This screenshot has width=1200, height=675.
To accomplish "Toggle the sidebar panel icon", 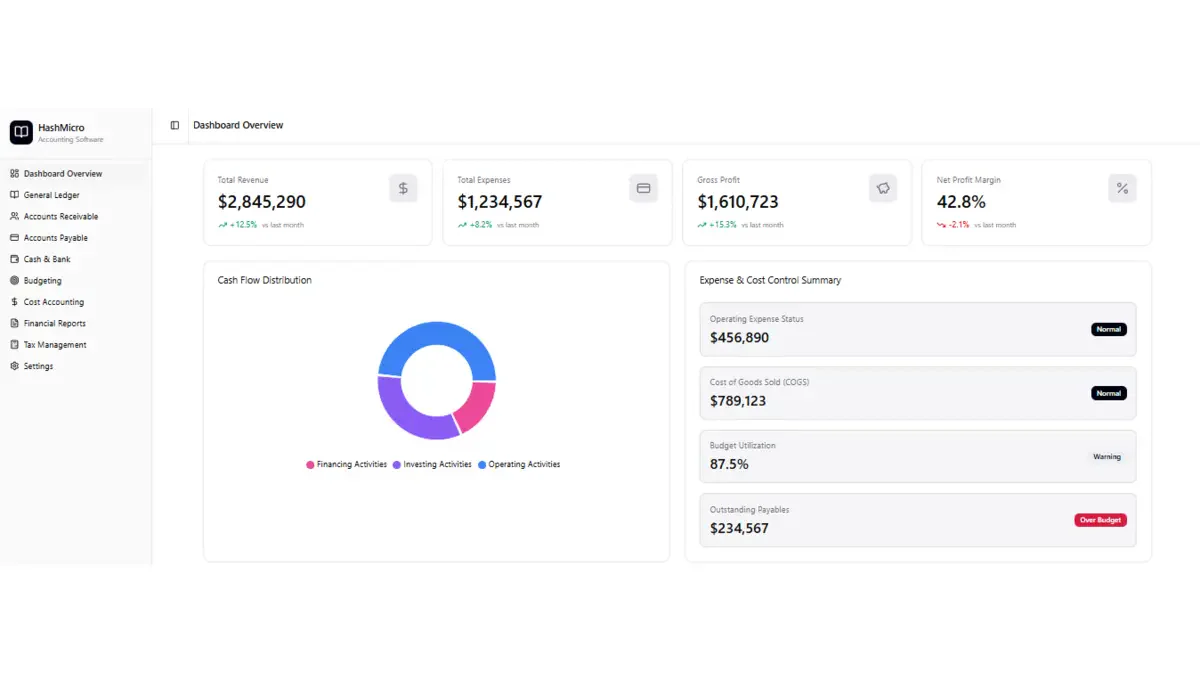I will (175, 125).
